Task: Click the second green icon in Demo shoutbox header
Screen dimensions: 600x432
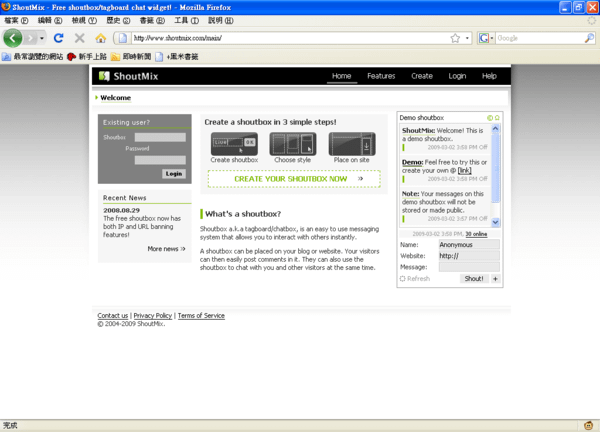Action: point(497,118)
